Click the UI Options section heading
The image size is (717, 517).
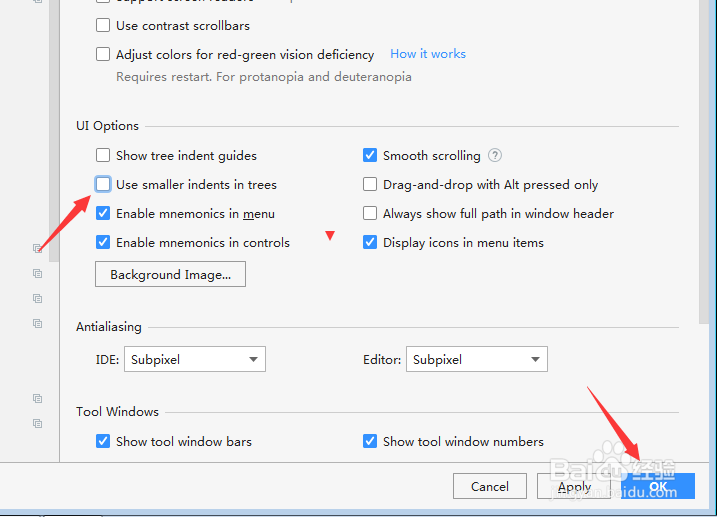107,126
